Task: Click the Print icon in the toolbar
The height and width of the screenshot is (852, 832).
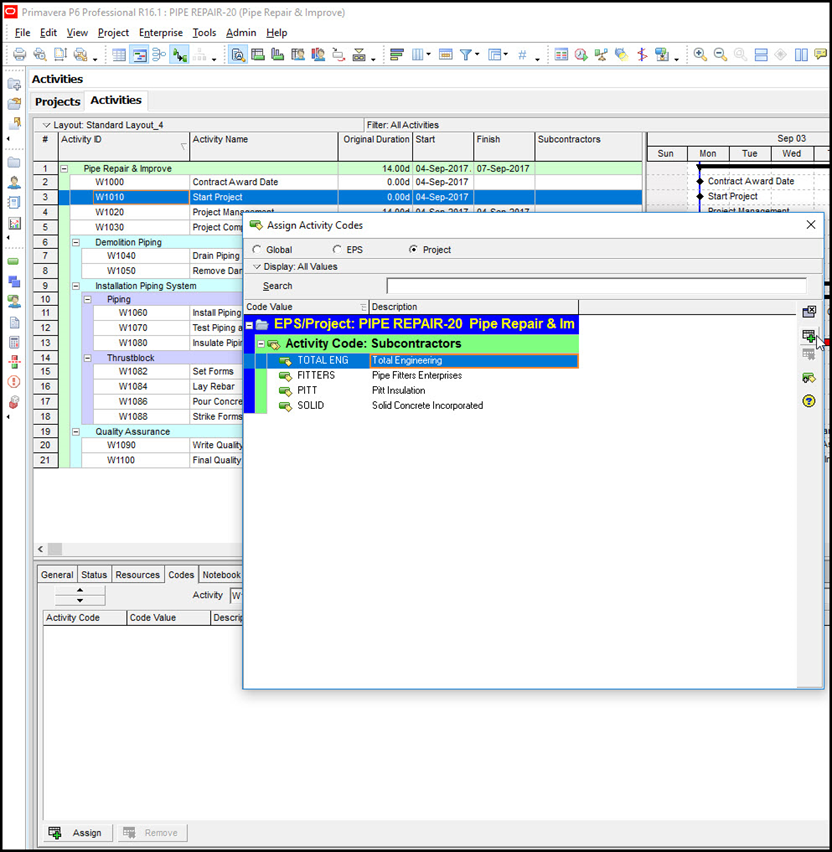Action: 20,54
